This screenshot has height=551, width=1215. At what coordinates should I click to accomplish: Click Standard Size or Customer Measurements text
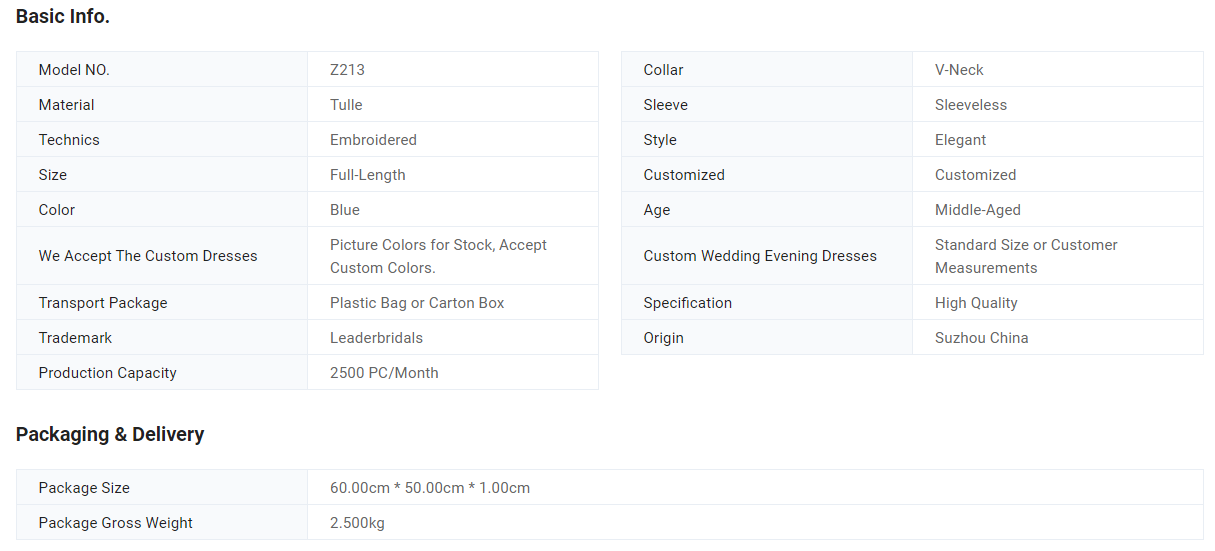click(x=1025, y=256)
